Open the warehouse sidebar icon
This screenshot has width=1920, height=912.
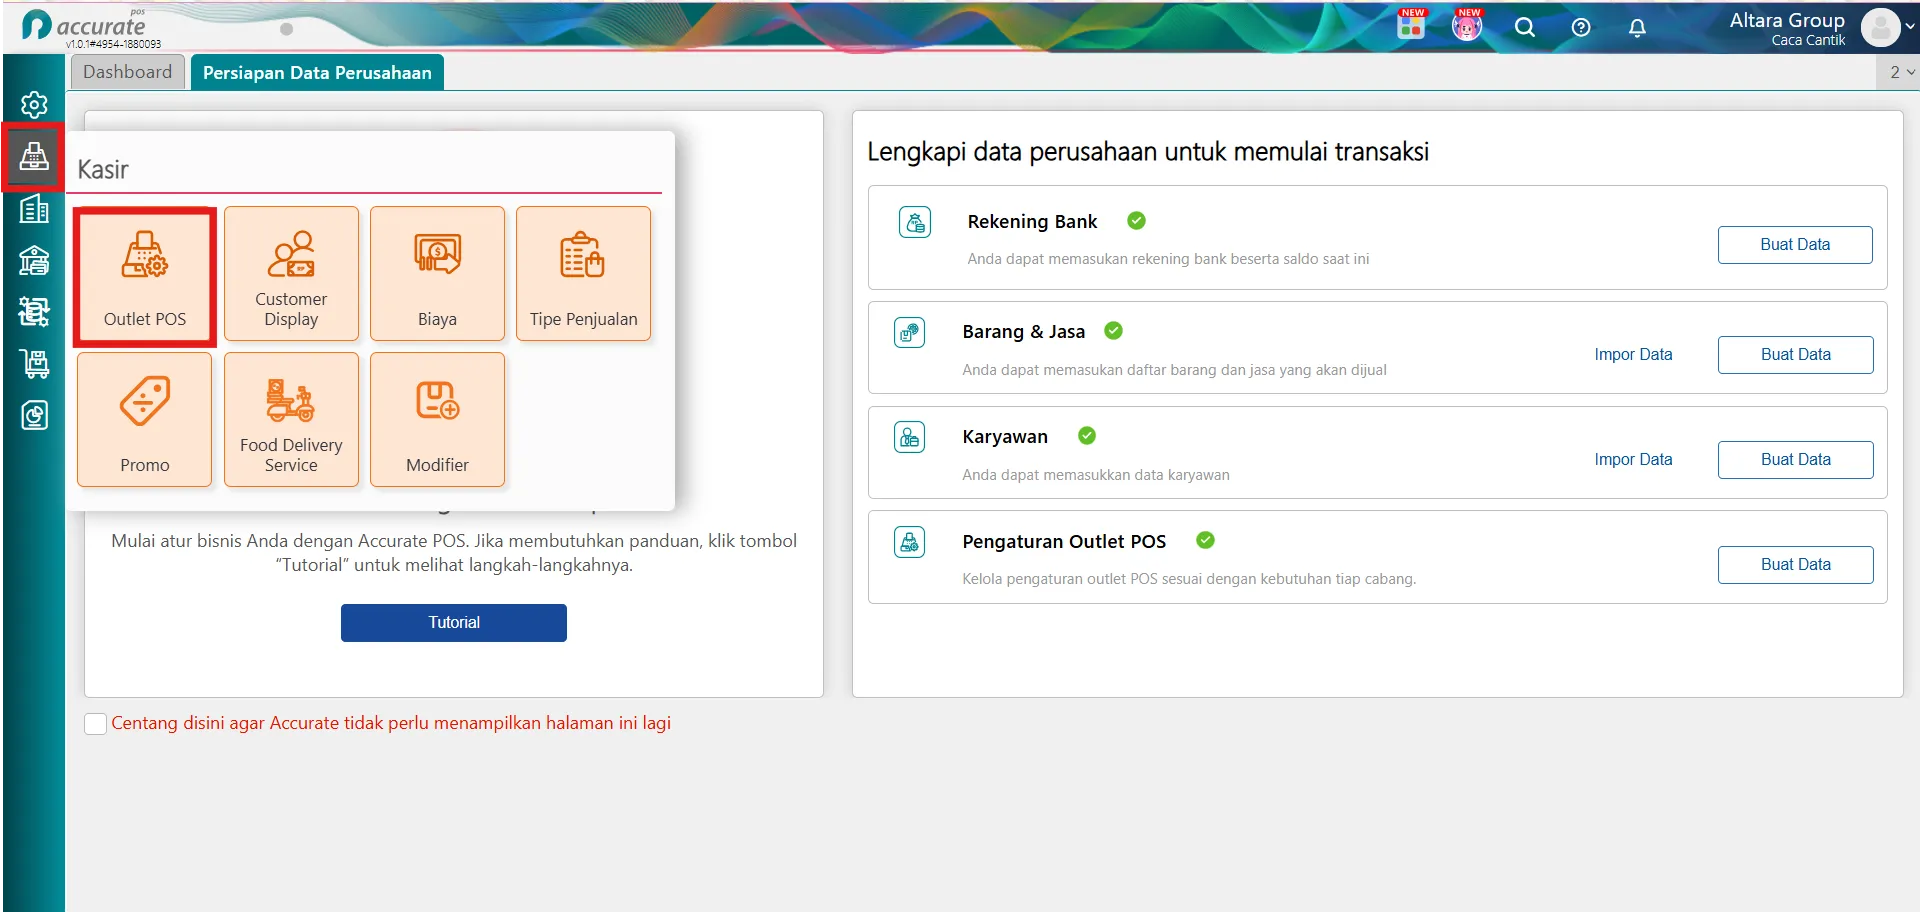(34, 260)
